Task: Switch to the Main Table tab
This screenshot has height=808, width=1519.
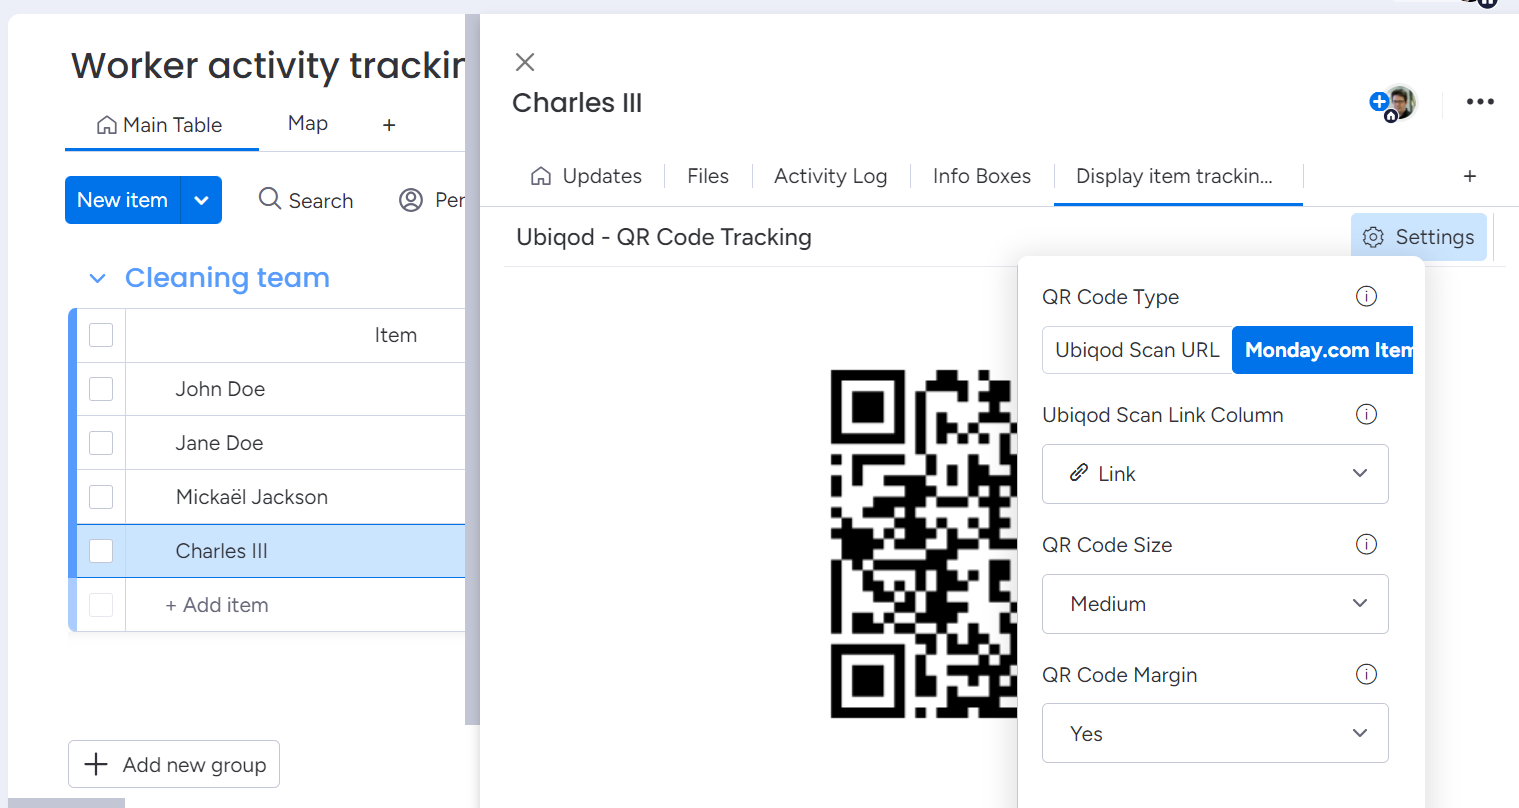Action: [x=161, y=125]
